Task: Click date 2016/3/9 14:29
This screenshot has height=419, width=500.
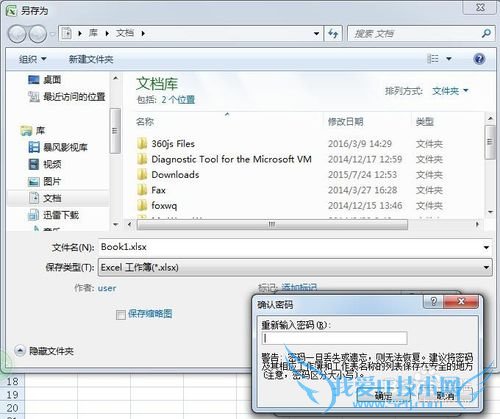Action: [x=360, y=144]
